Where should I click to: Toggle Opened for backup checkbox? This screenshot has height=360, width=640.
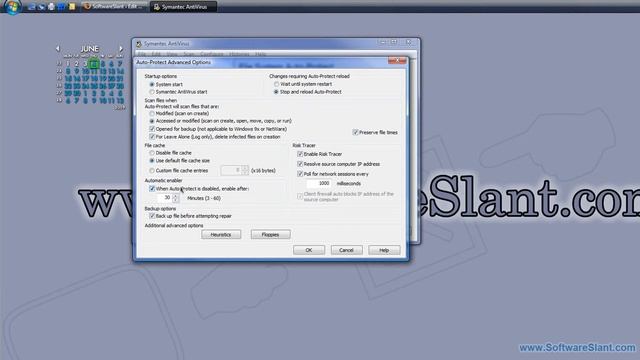tap(152, 129)
